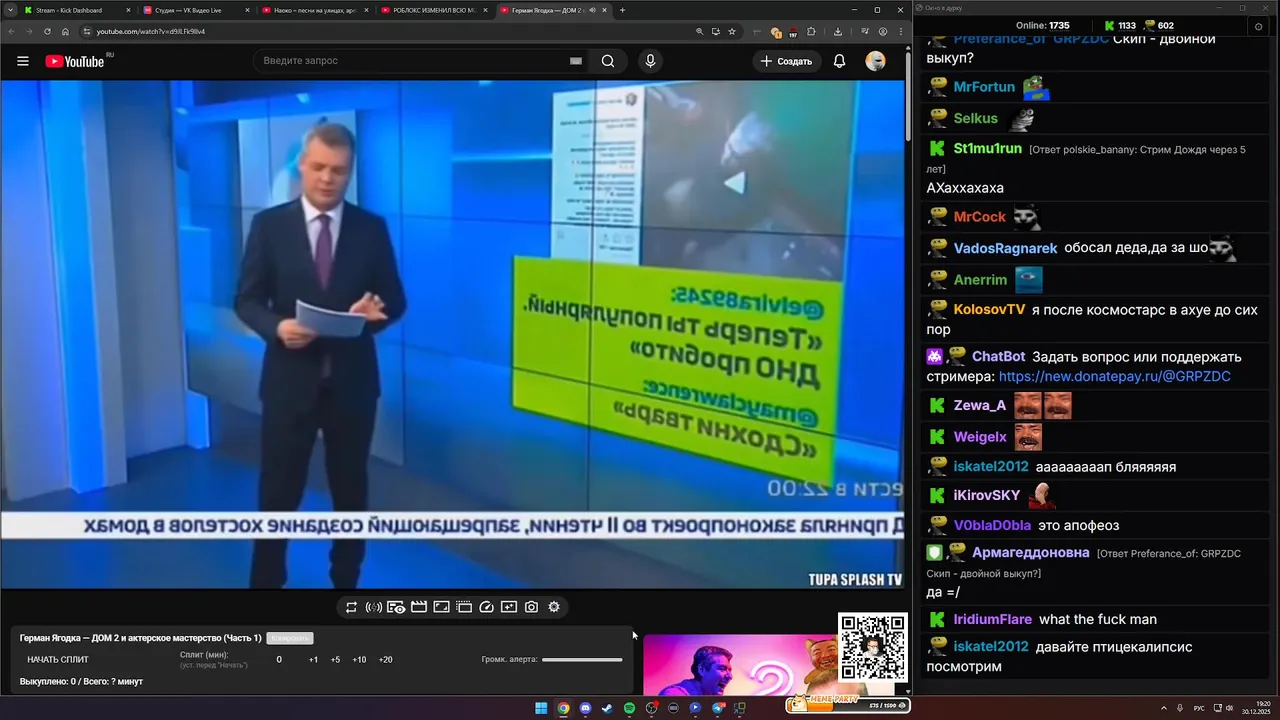Open gear settings in player toolbar
Viewport: 1280px width, 720px height.
tap(554, 607)
